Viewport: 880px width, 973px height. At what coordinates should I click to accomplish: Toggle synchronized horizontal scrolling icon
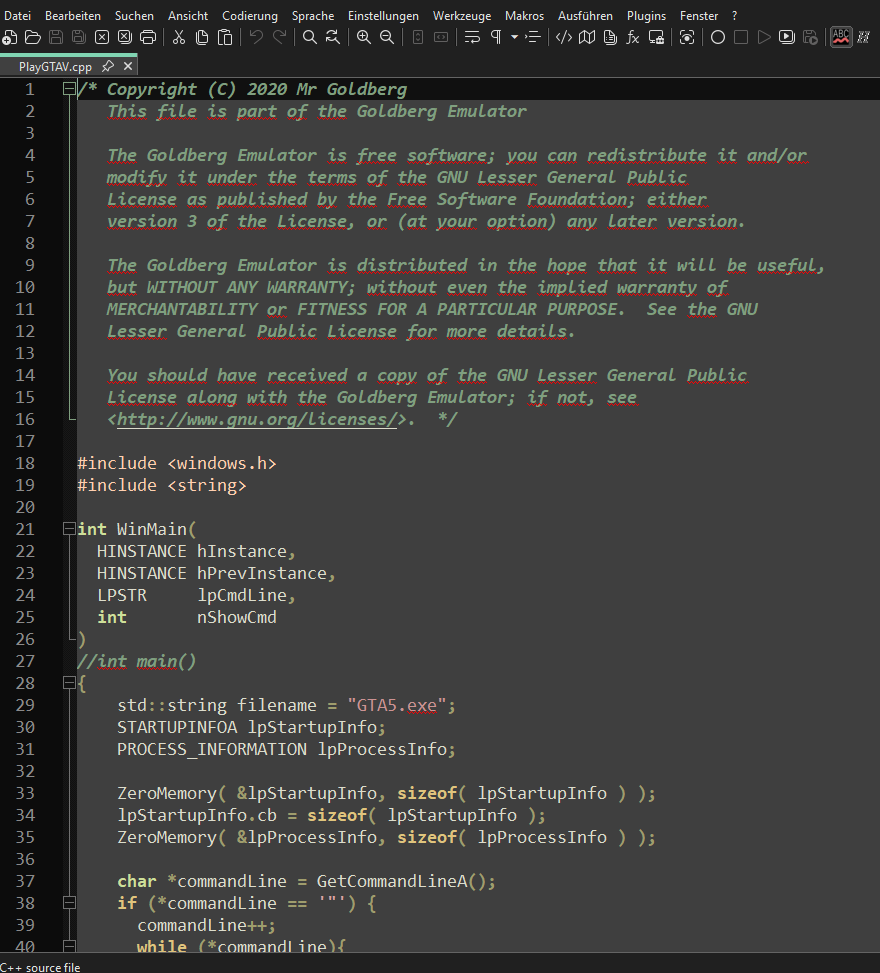click(x=441, y=38)
